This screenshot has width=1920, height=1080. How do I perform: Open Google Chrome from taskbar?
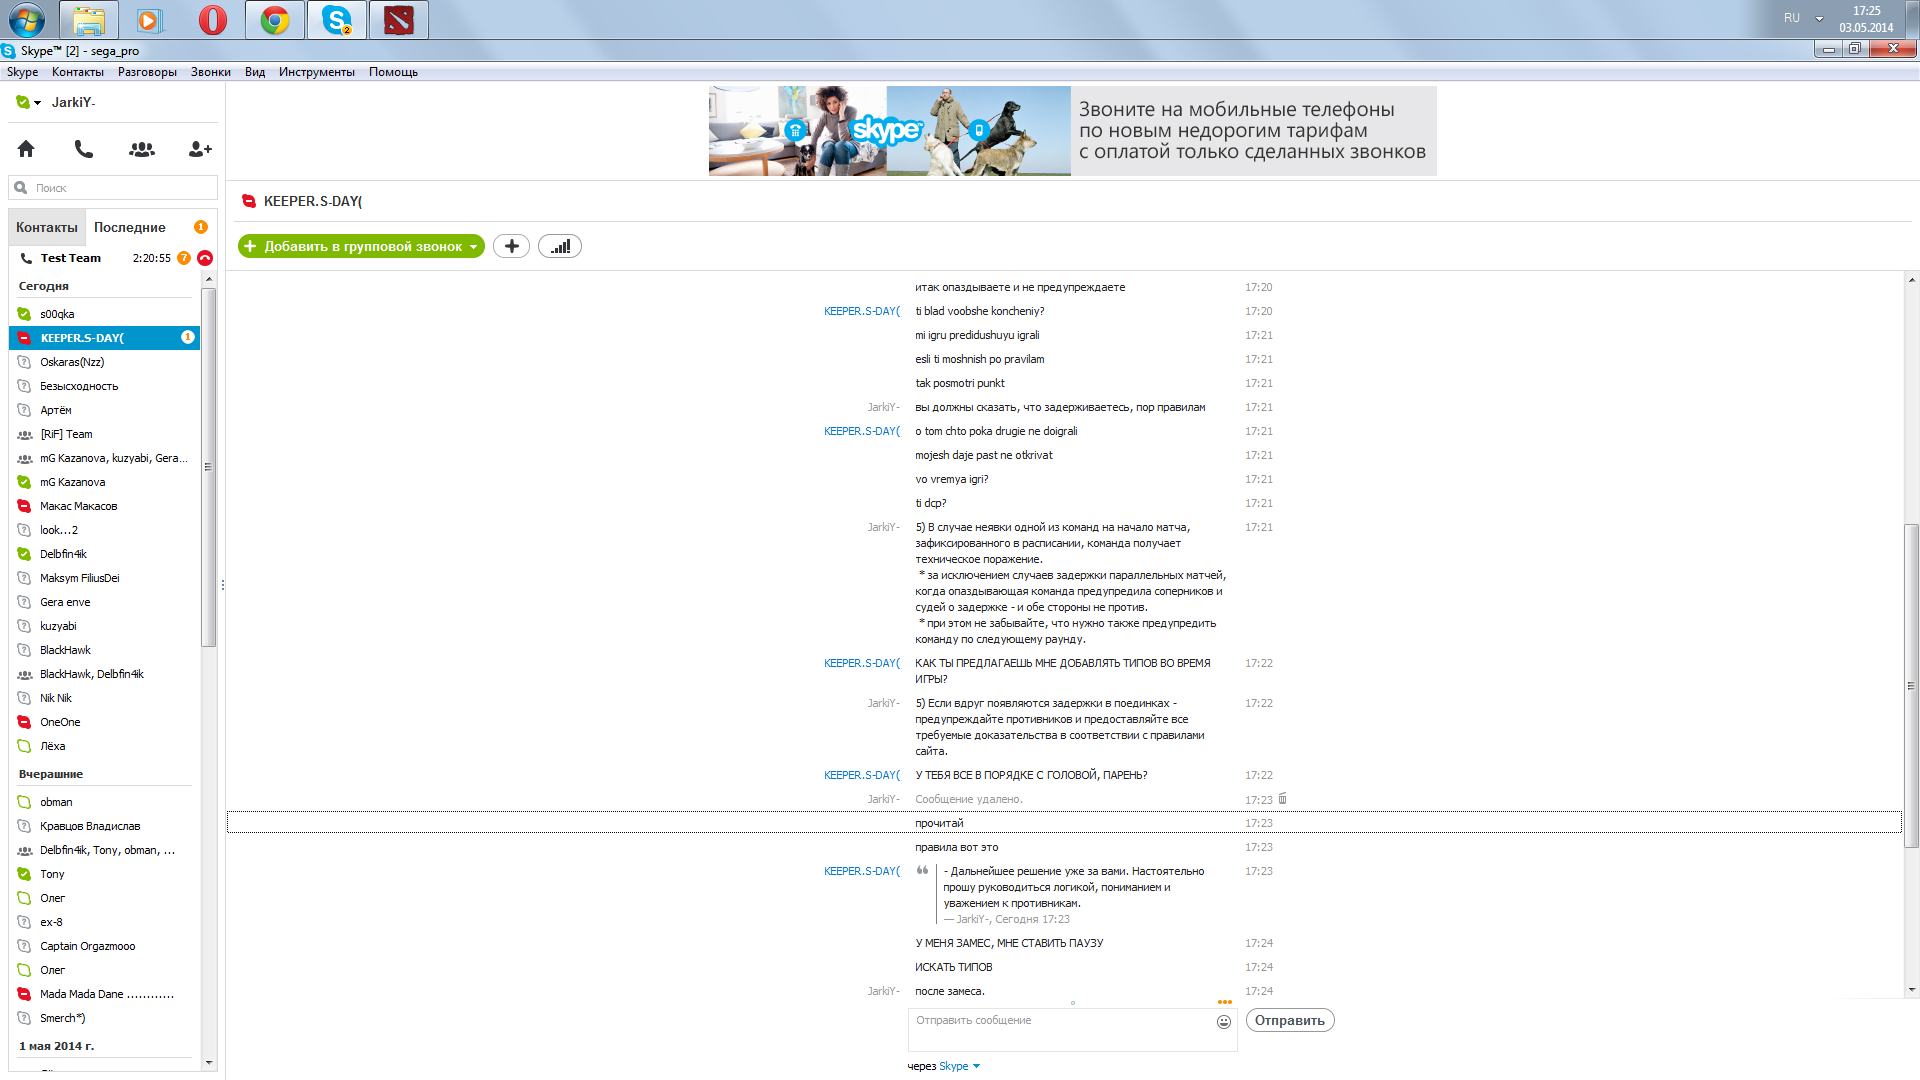tap(275, 19)
